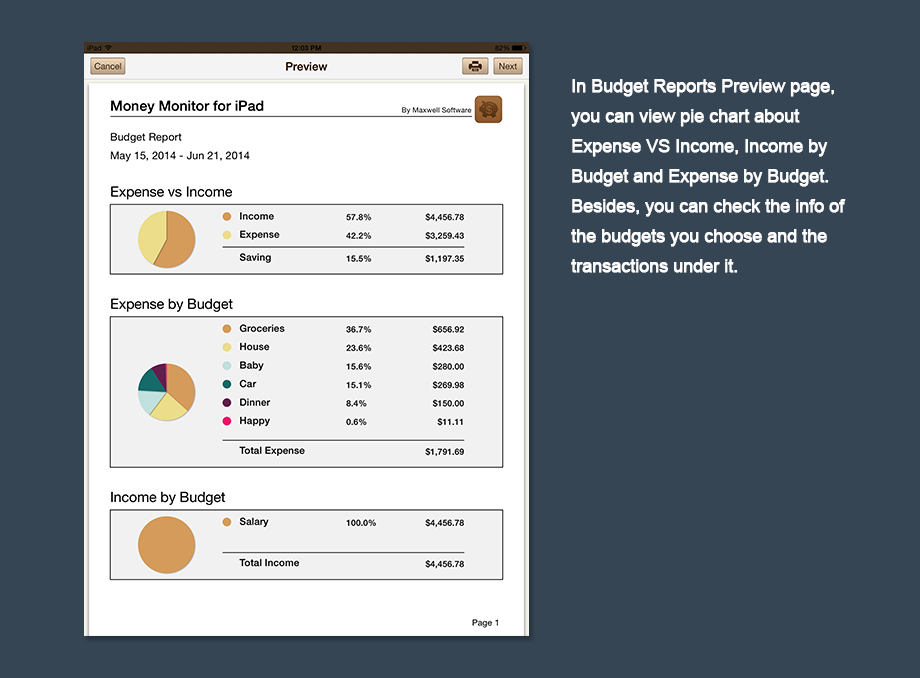Click the Wi-Fi icon in the status bar
Screen dimensions: 920x678
tap(108, 47)
